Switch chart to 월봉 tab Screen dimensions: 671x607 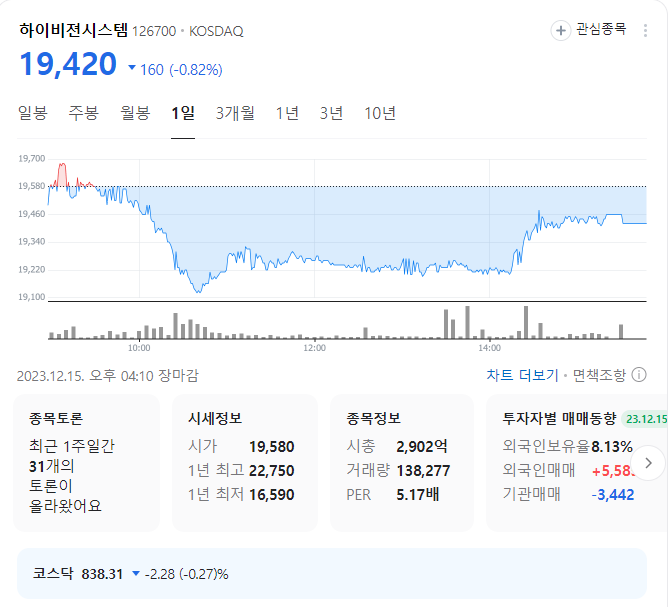click(x=135, y=113)
